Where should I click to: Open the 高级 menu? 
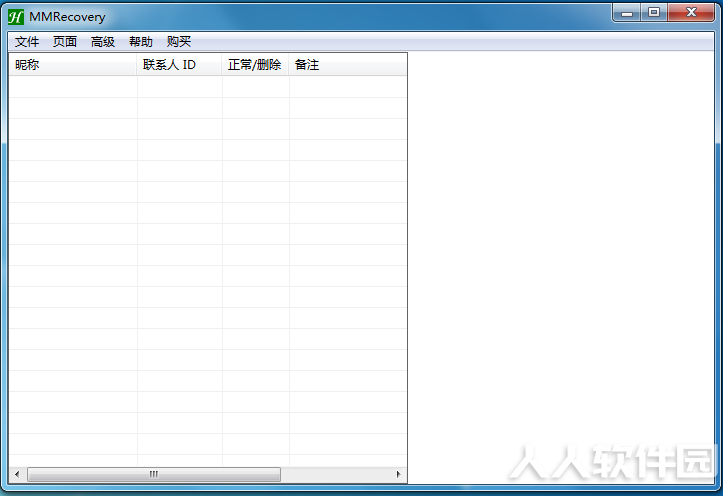102,41
